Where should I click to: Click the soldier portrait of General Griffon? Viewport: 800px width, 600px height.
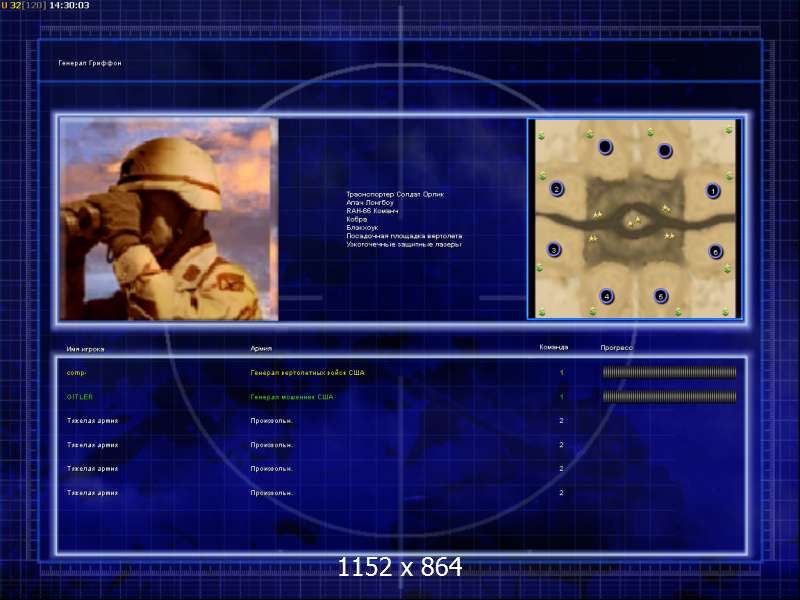(x=169, y=219)
